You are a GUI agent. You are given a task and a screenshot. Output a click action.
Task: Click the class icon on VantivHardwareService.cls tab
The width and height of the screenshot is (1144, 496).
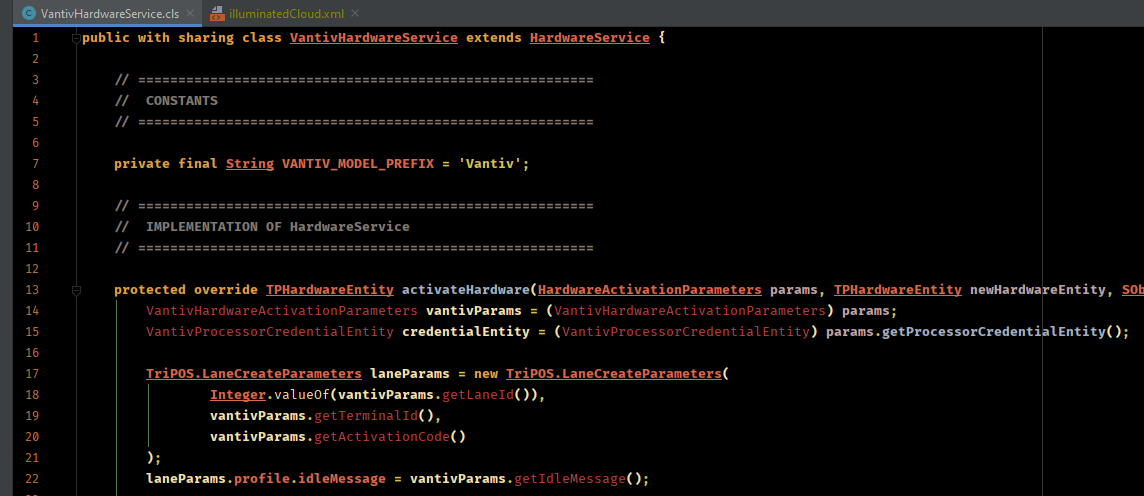[x=28, y=13]
